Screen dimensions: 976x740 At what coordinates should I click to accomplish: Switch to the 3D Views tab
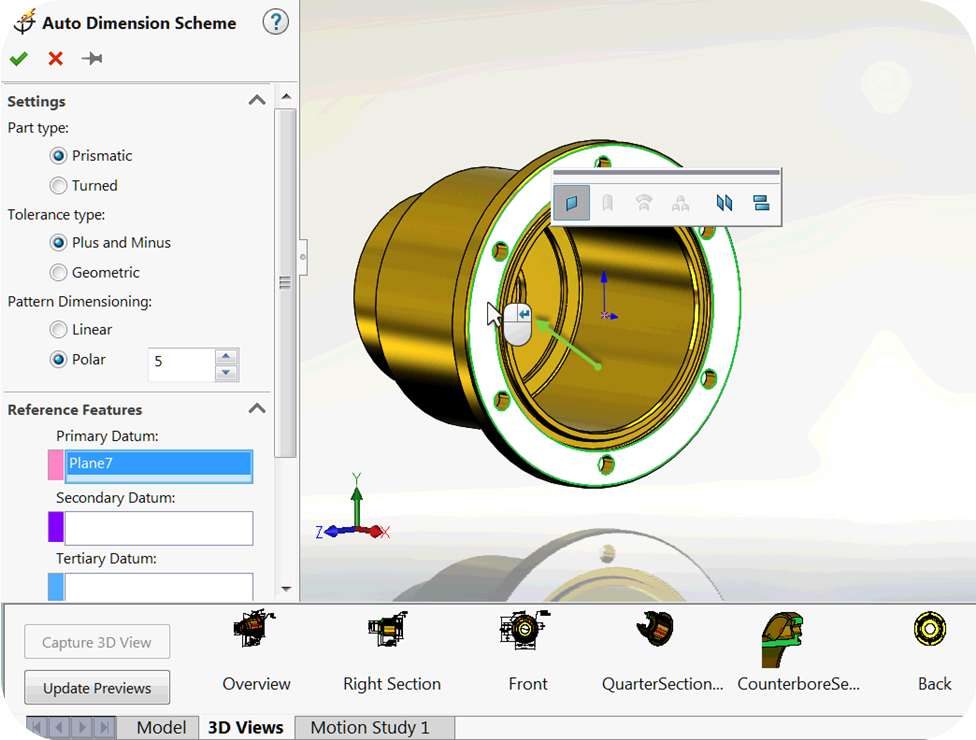point(246,727)
